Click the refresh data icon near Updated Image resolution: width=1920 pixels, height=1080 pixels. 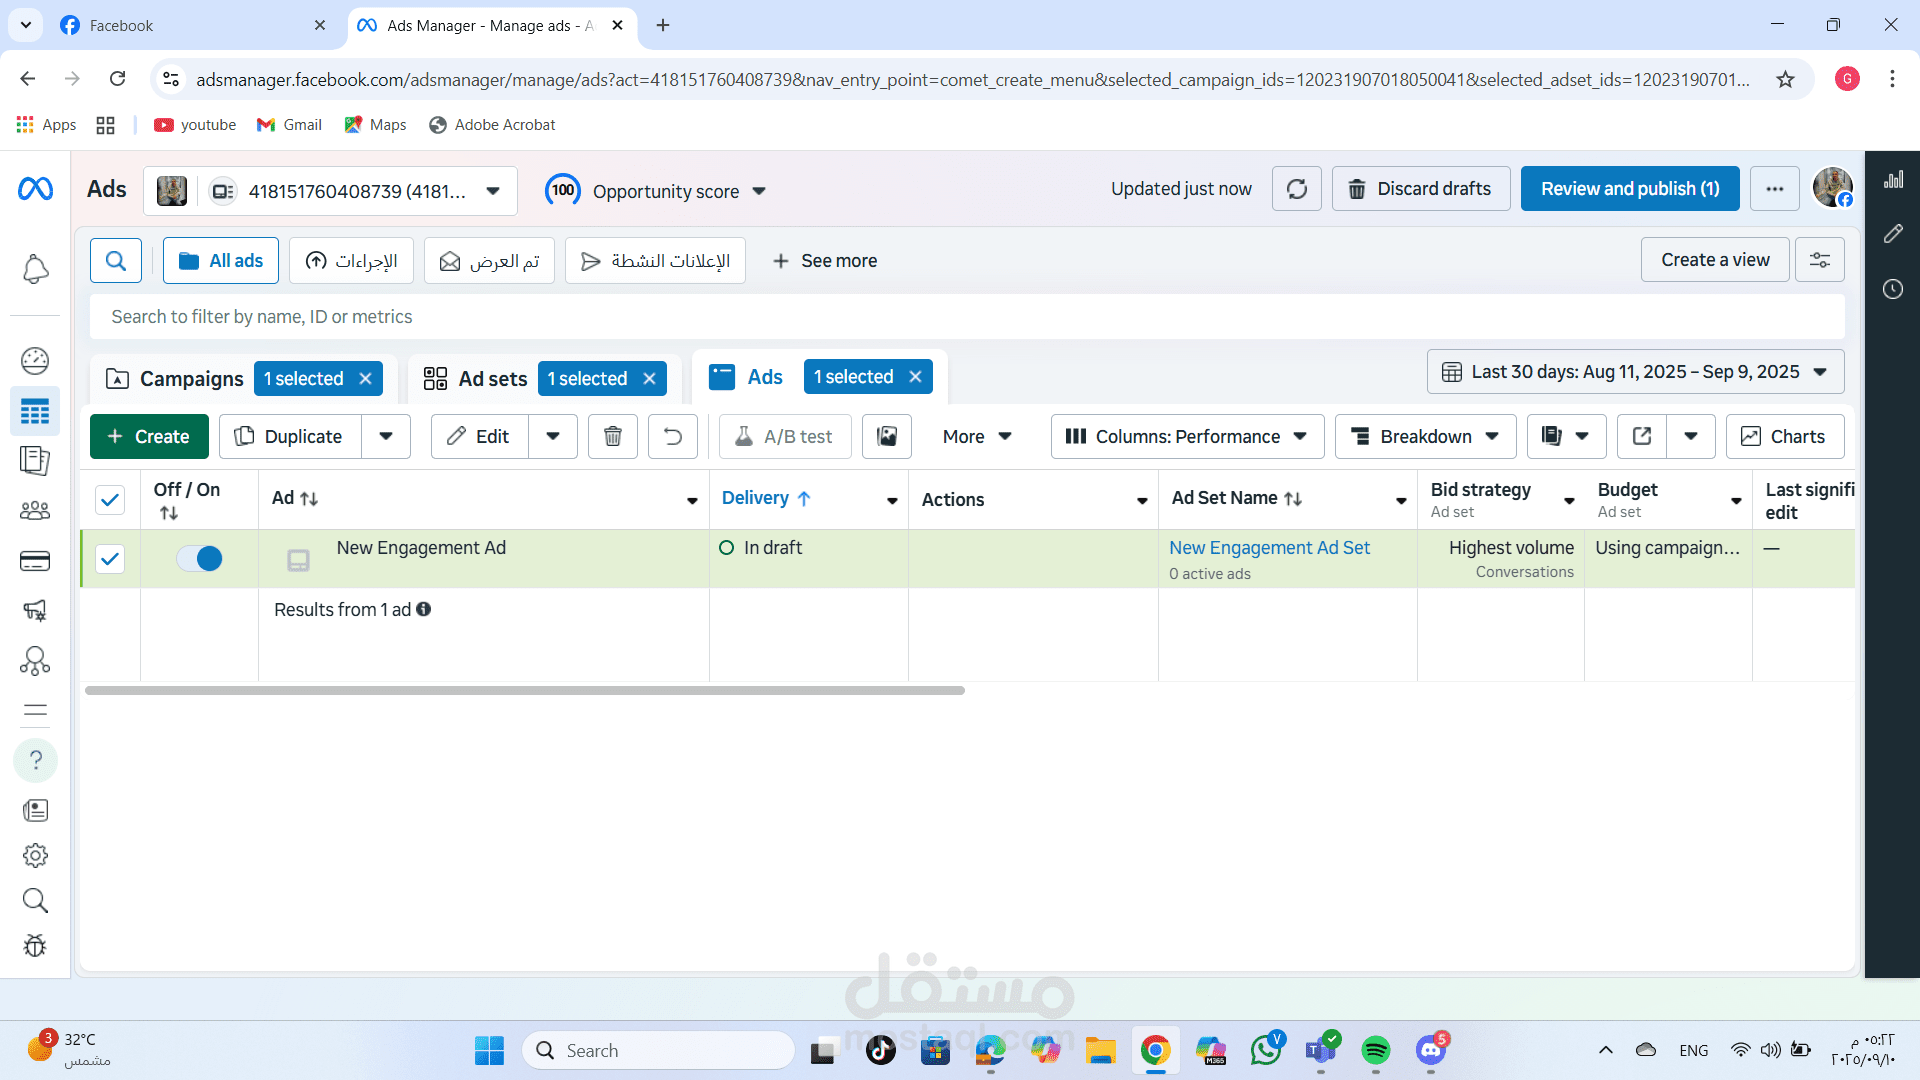pyautogui.click(x=1297, y=189)
